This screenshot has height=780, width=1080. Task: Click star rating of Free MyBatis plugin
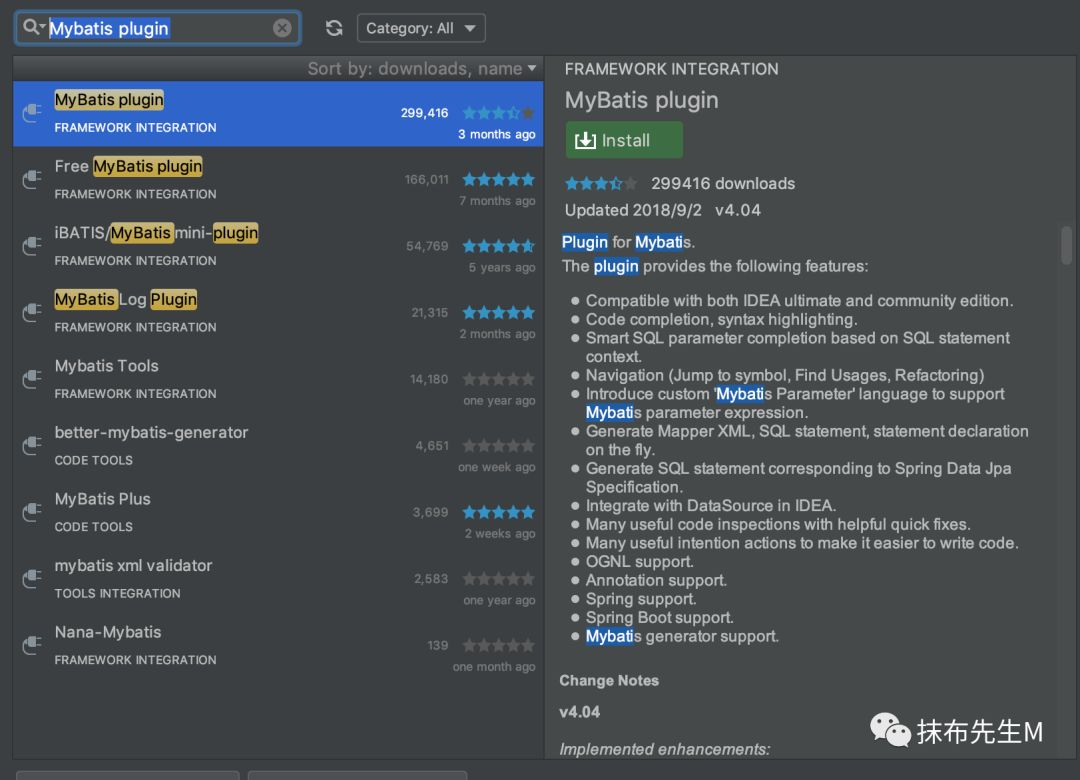click(498, 180)
